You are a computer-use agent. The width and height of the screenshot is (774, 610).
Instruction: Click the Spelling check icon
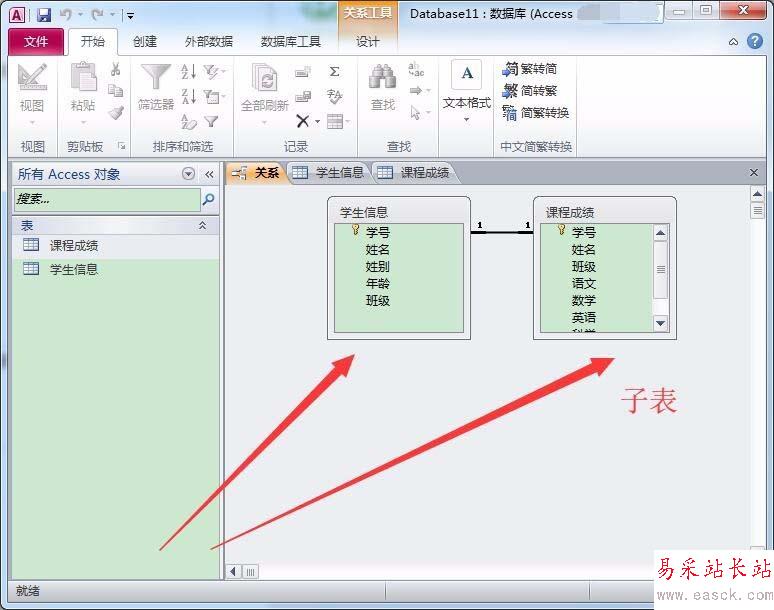tap(334, 96)
